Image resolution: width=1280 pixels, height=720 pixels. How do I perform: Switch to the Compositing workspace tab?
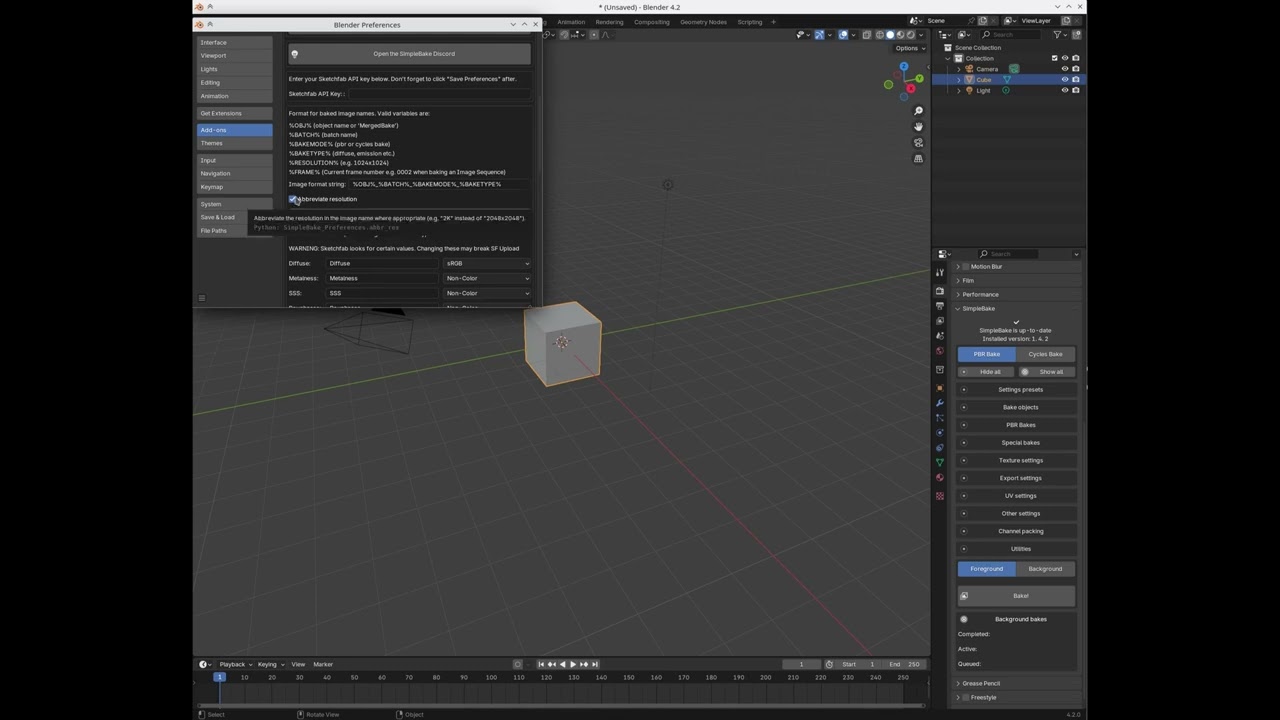click(652, 22)
